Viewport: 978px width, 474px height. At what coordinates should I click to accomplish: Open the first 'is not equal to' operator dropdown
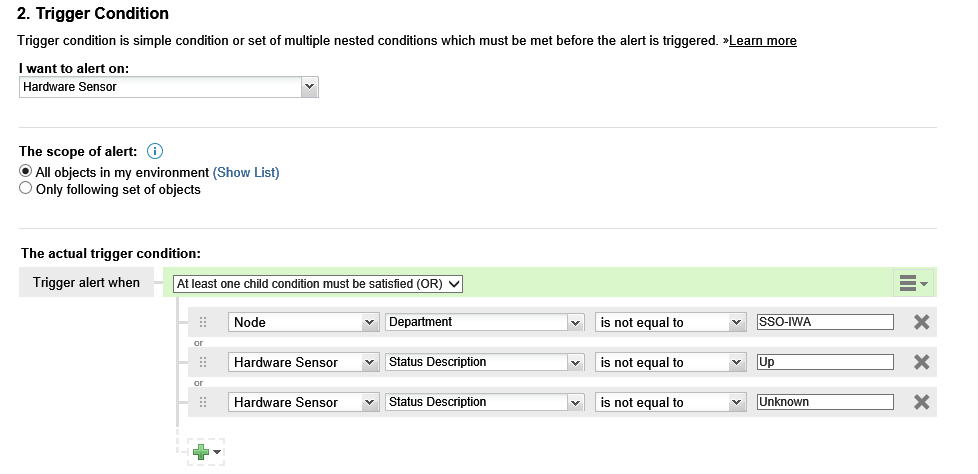pos(671,322)
